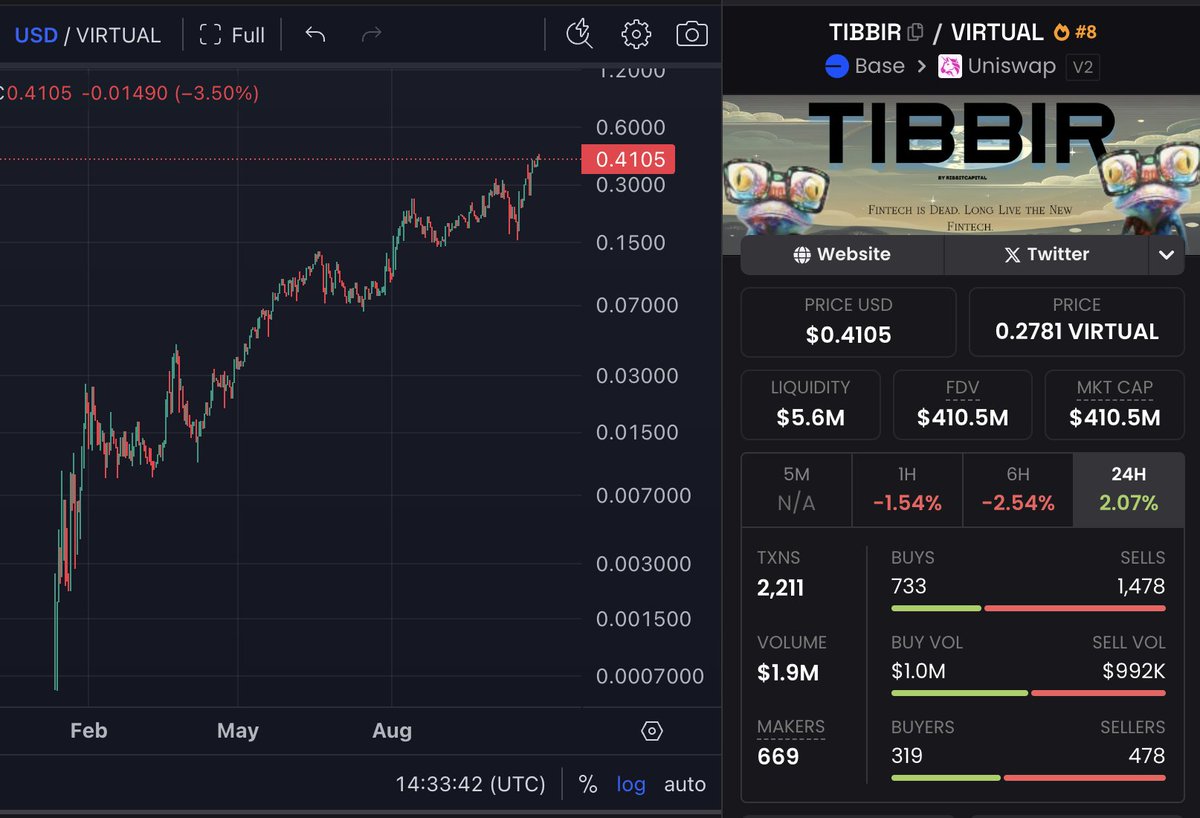Open the token Twitter button
The height and width of the screenshot is (818, 1200).
tap(1046, 254)
